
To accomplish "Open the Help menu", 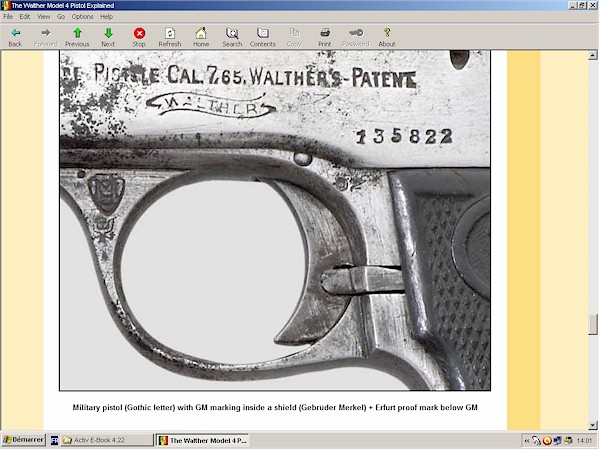I will point(106,16).
